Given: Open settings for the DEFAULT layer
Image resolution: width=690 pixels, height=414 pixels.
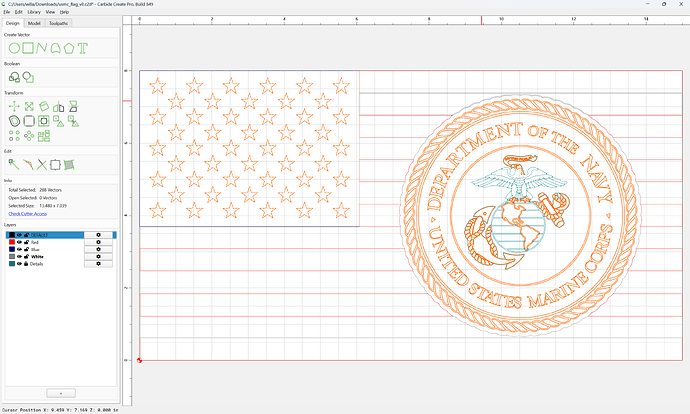Looking at the screenshot, I should (98, 235).
